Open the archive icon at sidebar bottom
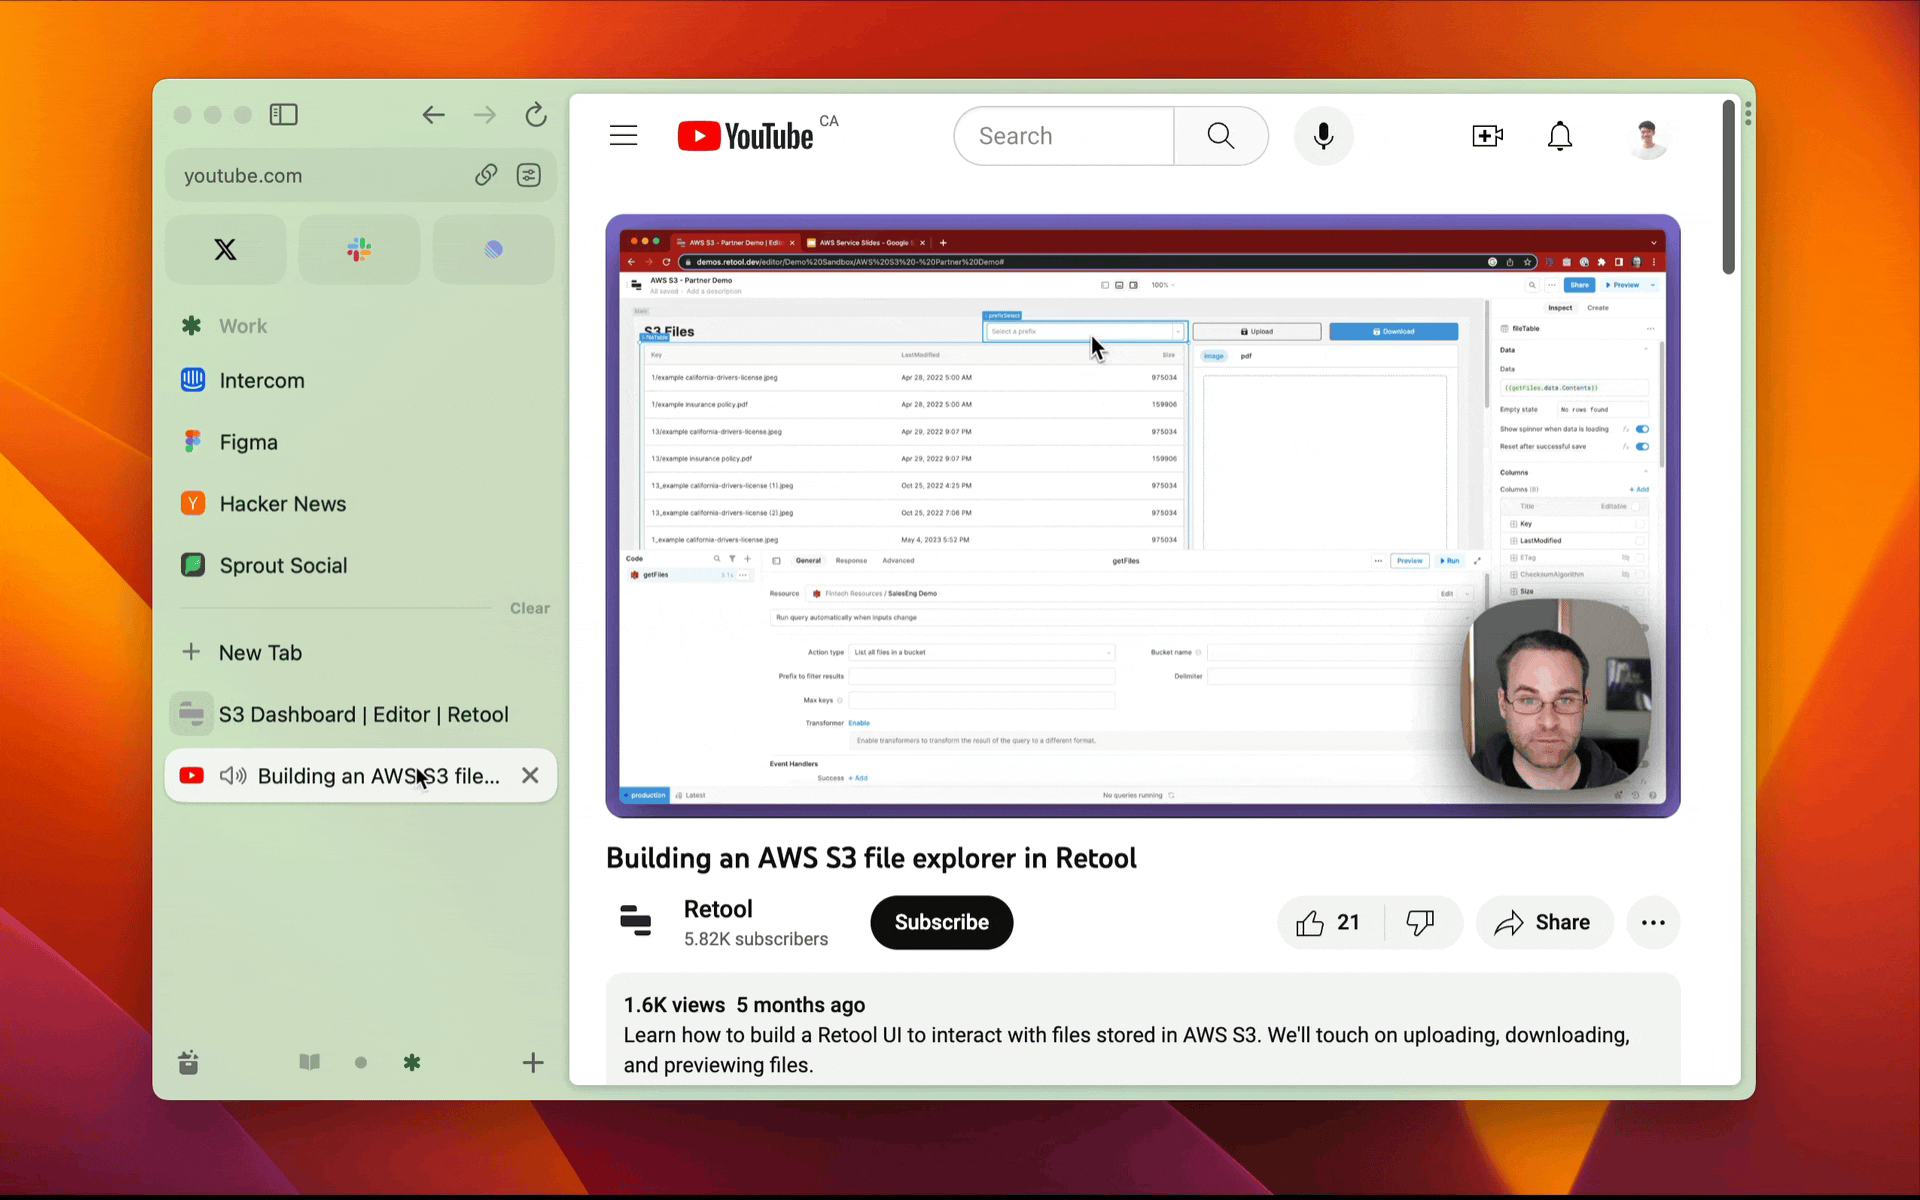 (188, 1062)
